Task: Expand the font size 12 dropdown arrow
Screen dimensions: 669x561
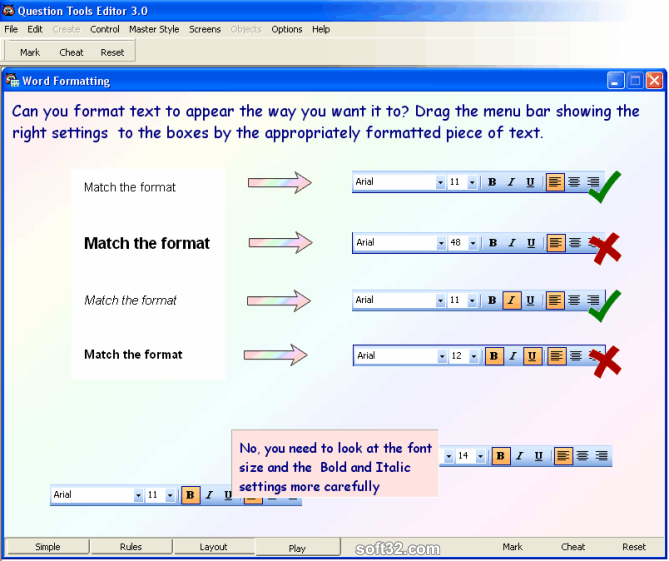Action: (x=474, y=356)
